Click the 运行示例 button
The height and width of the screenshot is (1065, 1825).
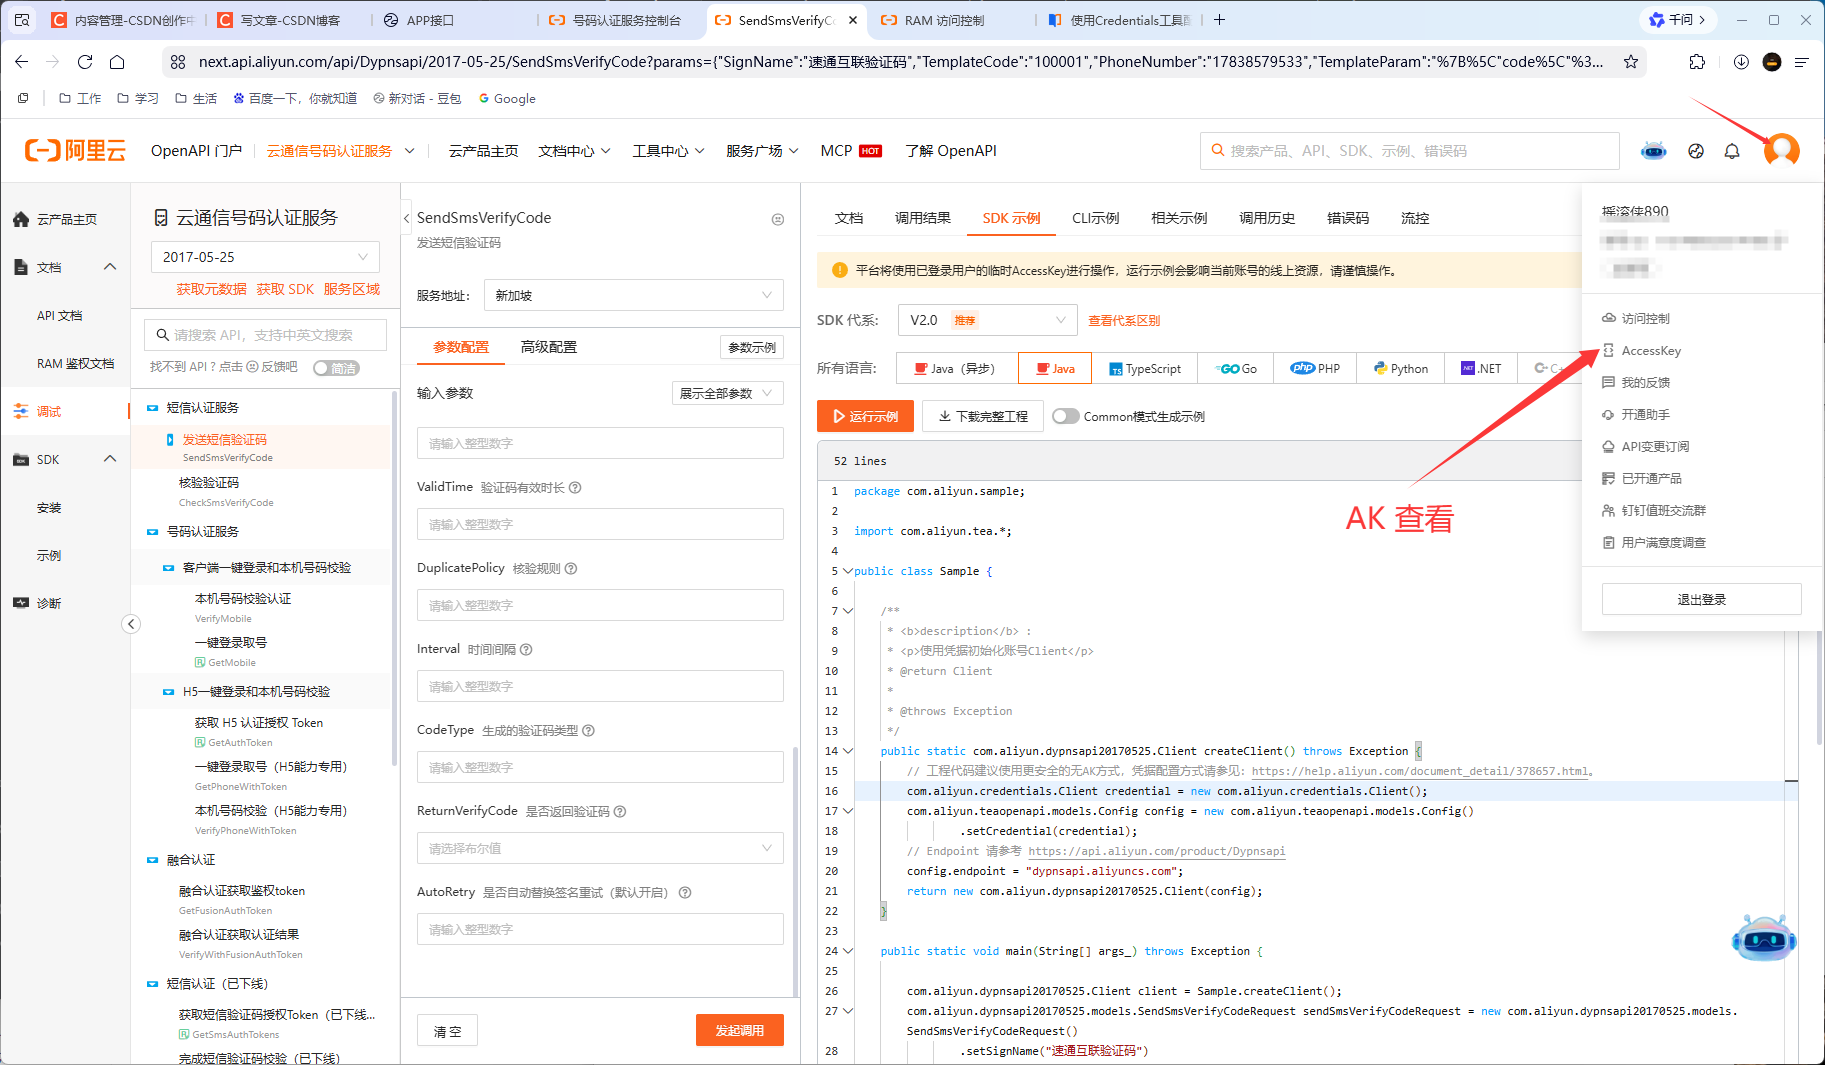(865, 416)
